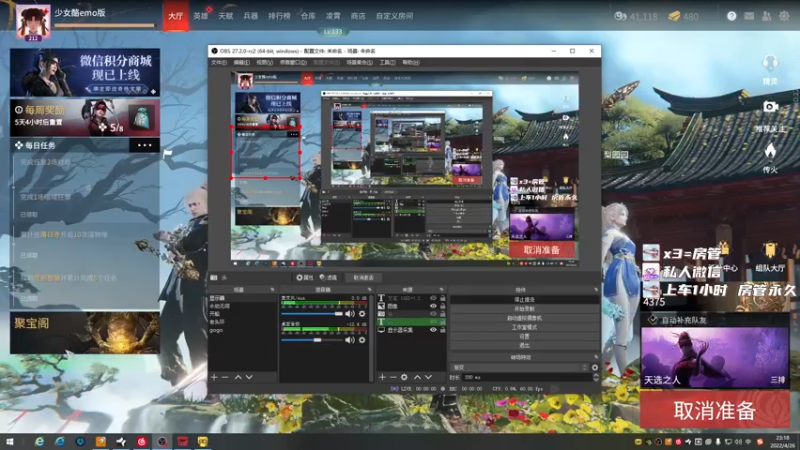Toggle visibility eye of 显示器采集 source
800x450 pixels.
(x=433, y=330)
